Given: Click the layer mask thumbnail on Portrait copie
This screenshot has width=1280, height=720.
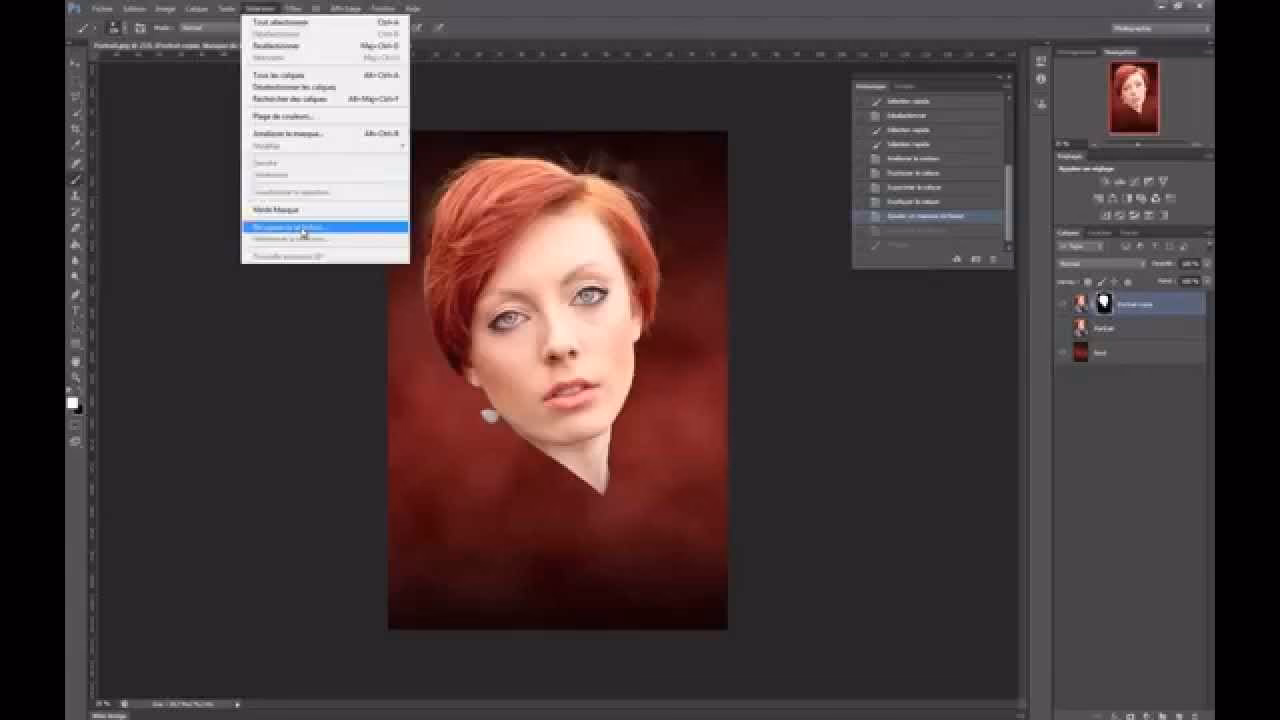Looking at the screenshot, I should coord(1103,302).
